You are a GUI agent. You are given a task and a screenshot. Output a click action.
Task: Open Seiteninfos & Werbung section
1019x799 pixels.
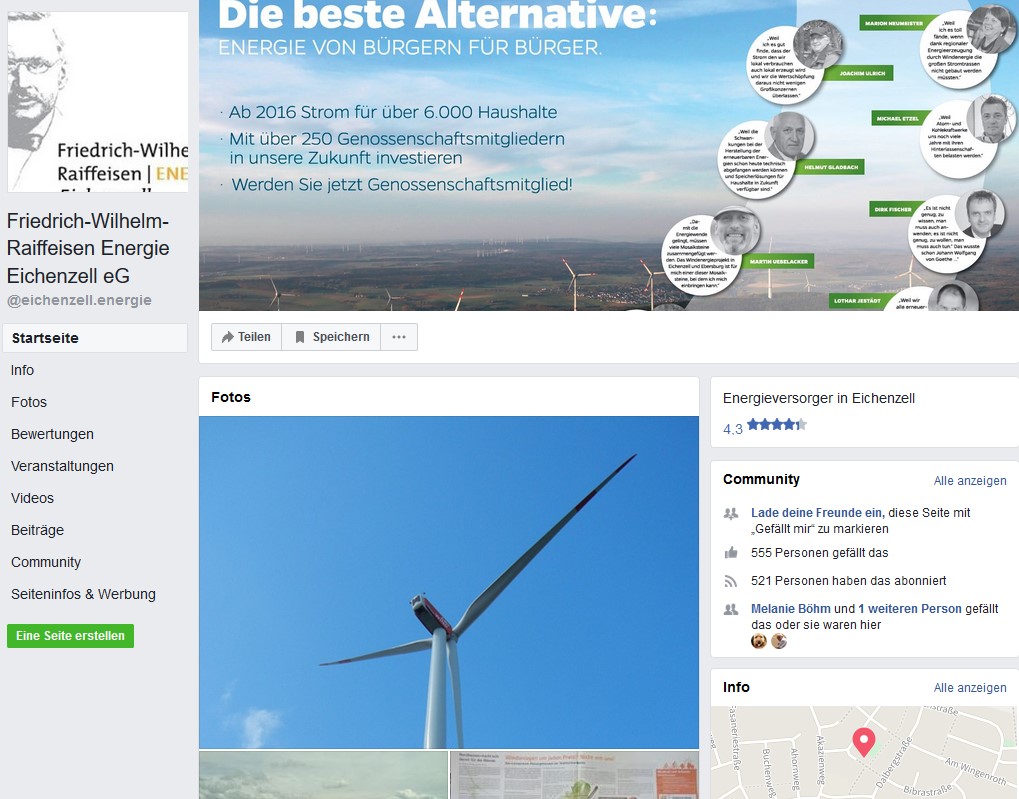83,594
